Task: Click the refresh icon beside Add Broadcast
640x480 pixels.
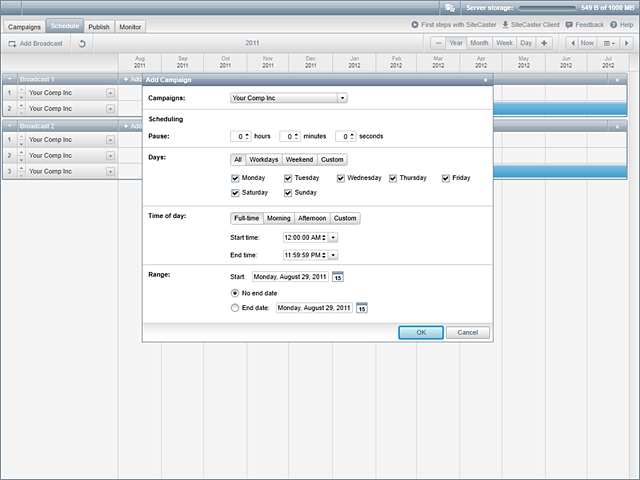Action: point(81,44)
